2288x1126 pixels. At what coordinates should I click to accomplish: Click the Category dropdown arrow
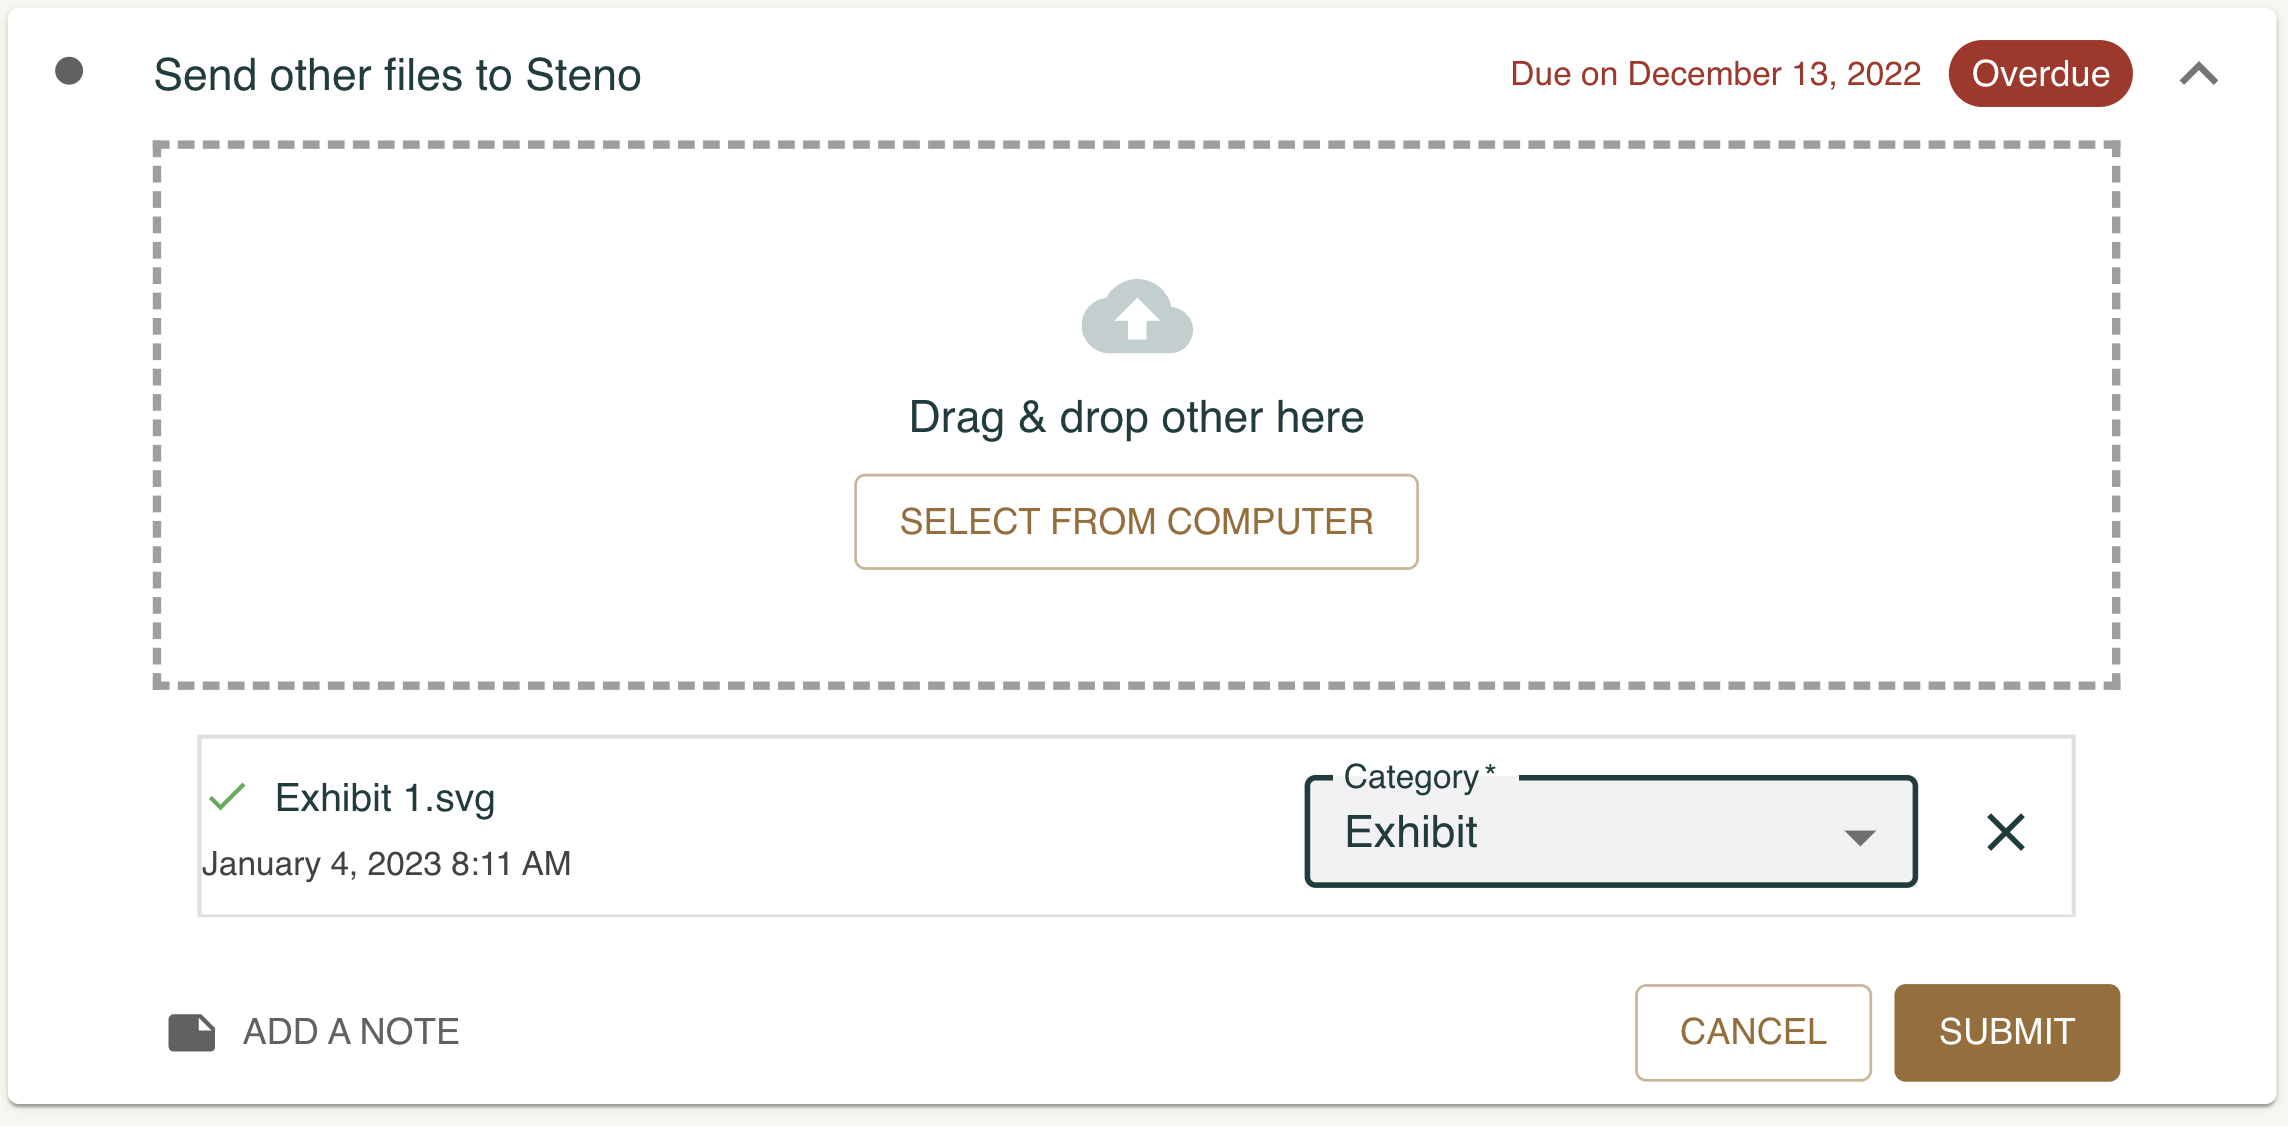point(1859,837)
